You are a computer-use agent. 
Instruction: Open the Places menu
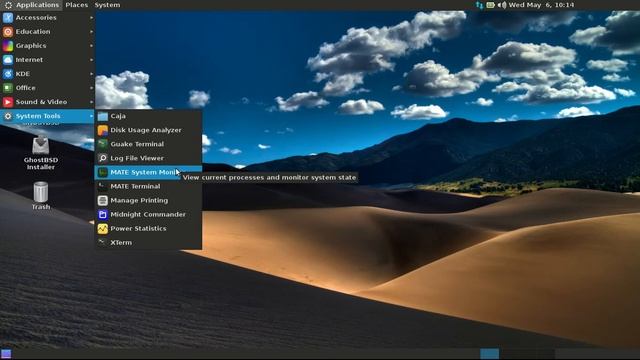(77, 5)
